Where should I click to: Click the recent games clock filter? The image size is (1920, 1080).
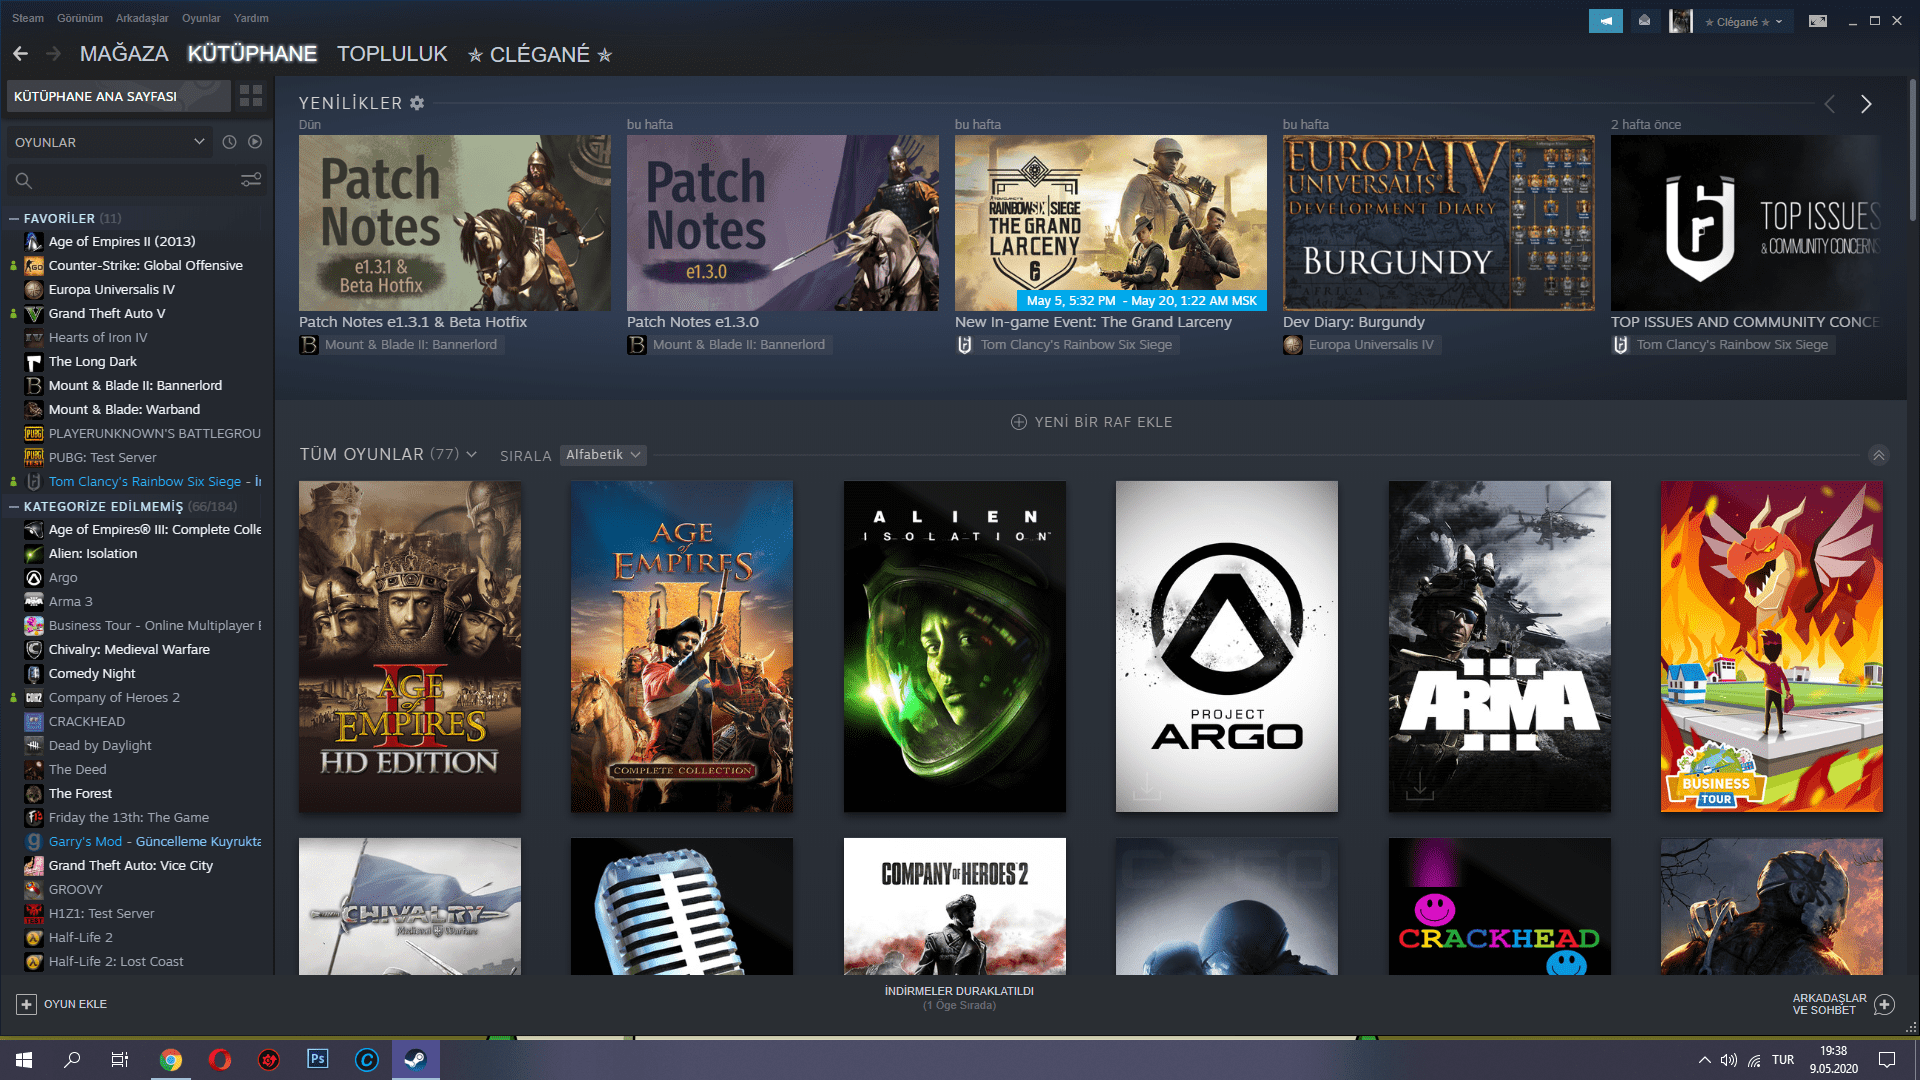coord(229,142)
